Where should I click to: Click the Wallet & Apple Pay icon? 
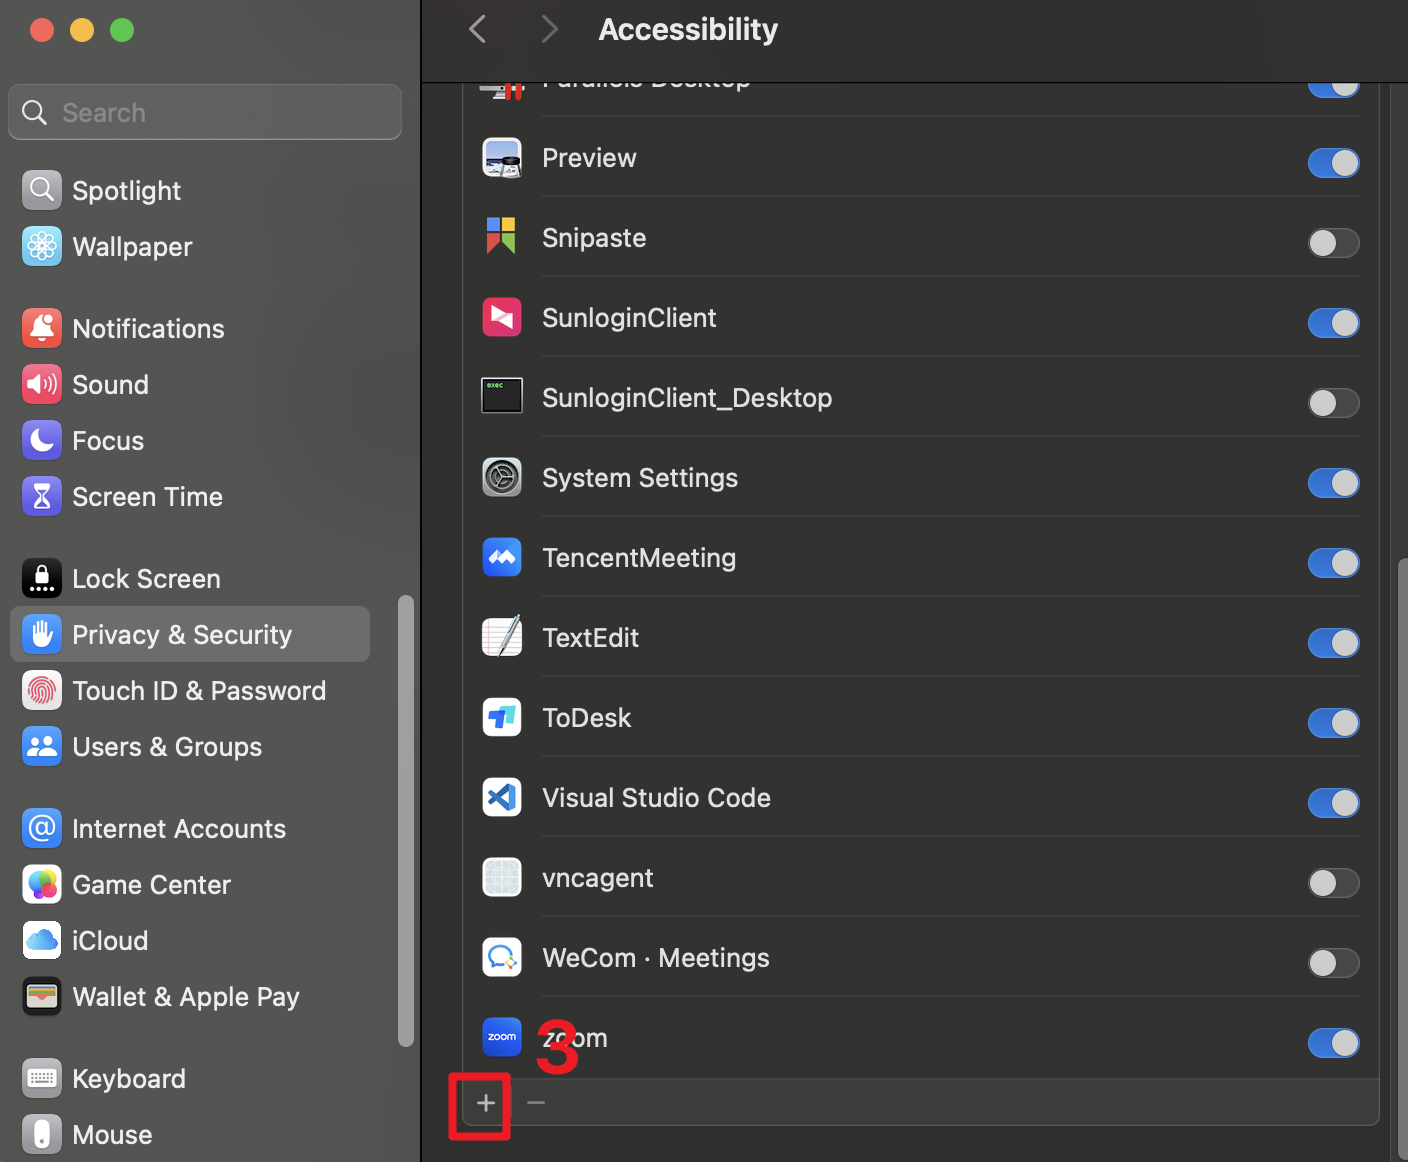(x=42, y=996)
